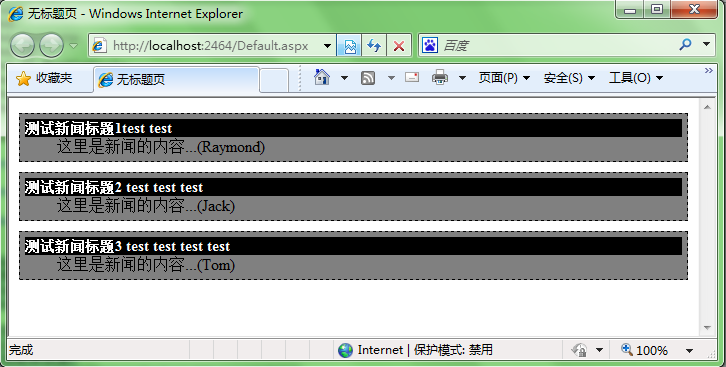Click the Print icon
This screenshot has height=367, width=726.
[439, 77]
